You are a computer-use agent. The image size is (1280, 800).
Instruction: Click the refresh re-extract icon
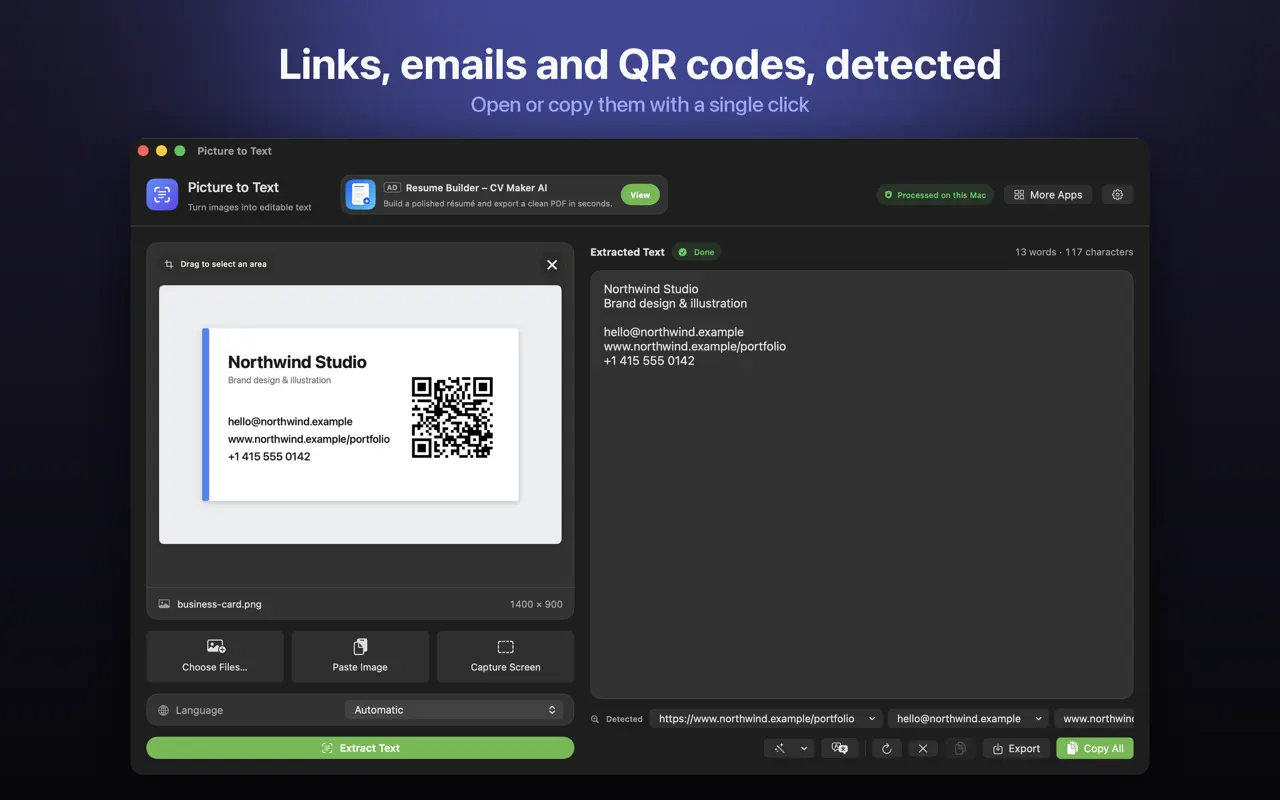click(x=886, y=748)
